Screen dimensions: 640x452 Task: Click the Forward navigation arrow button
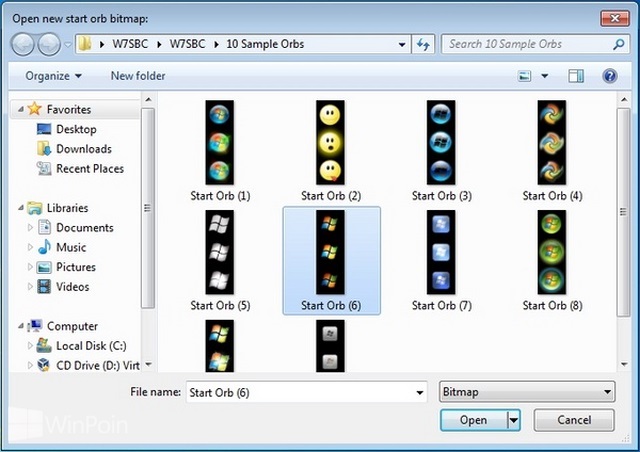49,44
